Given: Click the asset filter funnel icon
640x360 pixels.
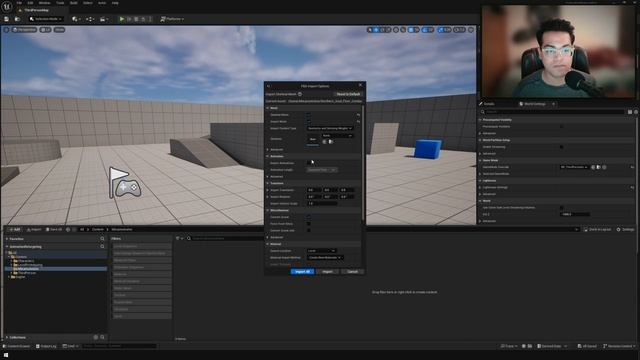Looking at the screenshot, I should [x=178, y=238].
